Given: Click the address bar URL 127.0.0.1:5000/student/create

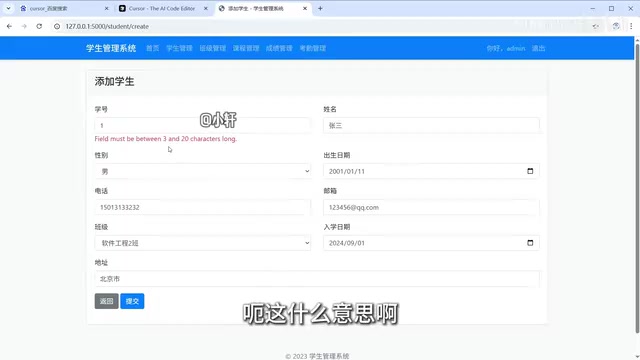Looking at the screenshot, I should point(107,26).
